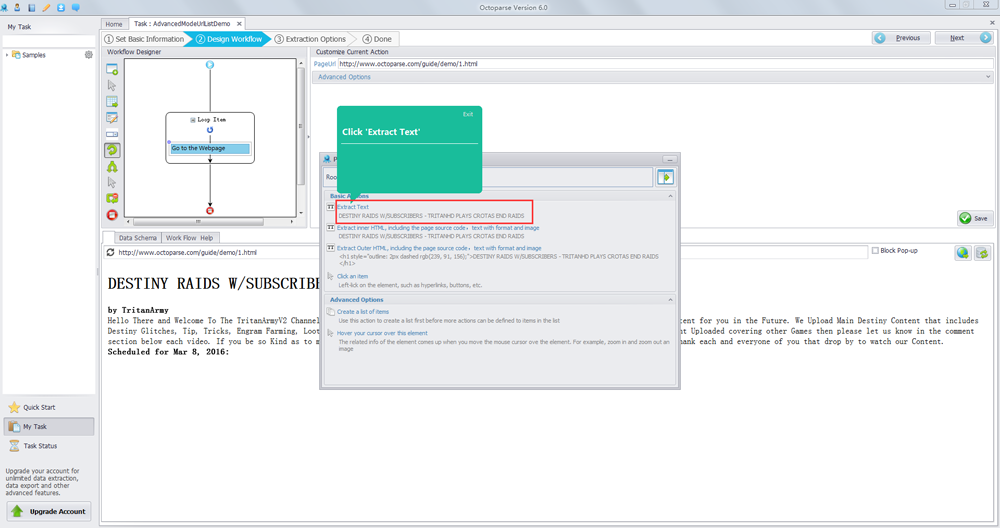
Task: Switch to the Data Schema tab
Action: pos(138,238)
